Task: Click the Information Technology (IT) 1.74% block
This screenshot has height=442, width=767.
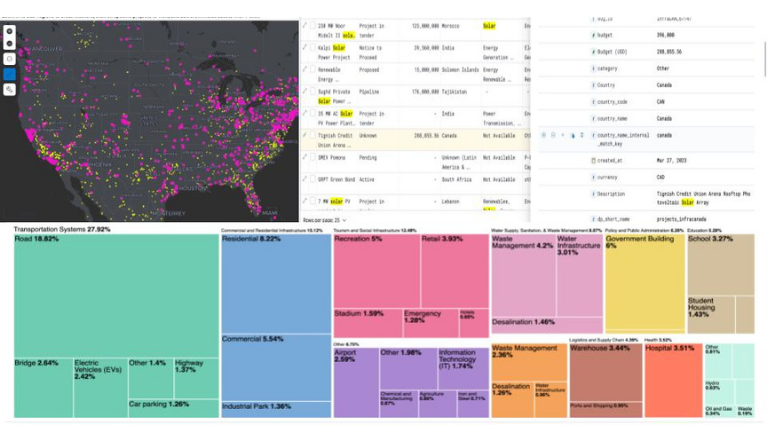Action: pyautogui.click(x=463, y=369)
